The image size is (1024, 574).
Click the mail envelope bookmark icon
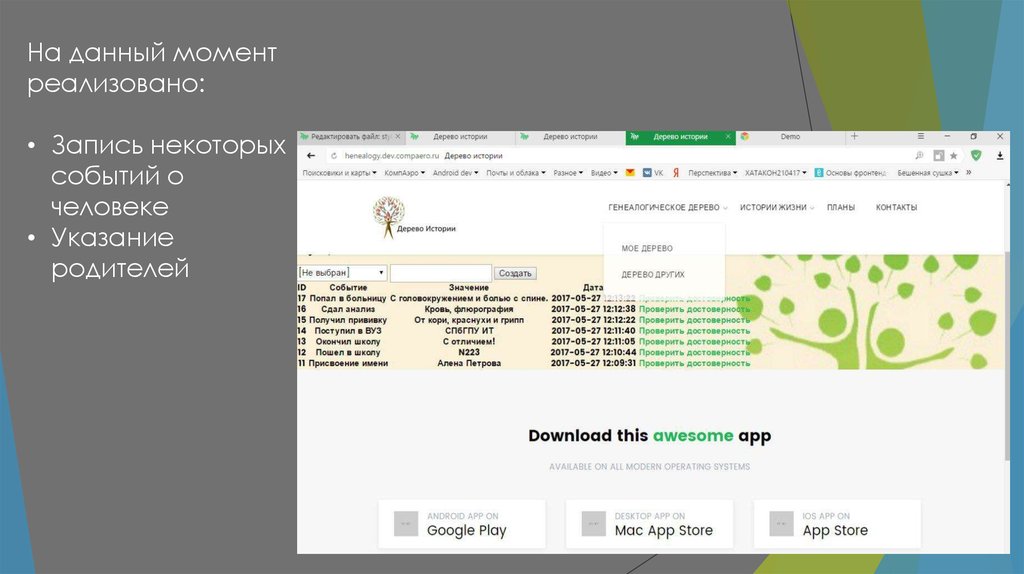coord(630,173)
